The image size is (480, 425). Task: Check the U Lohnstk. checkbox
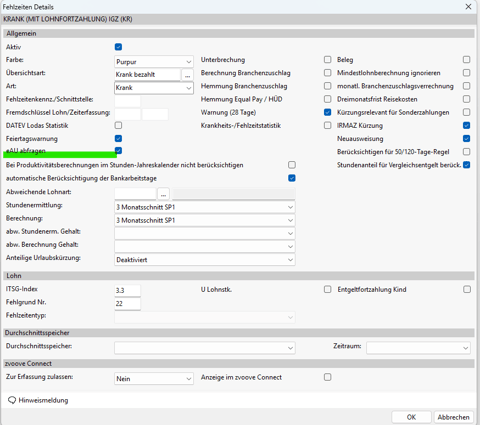pyautogui.click(x=328, y=289)
